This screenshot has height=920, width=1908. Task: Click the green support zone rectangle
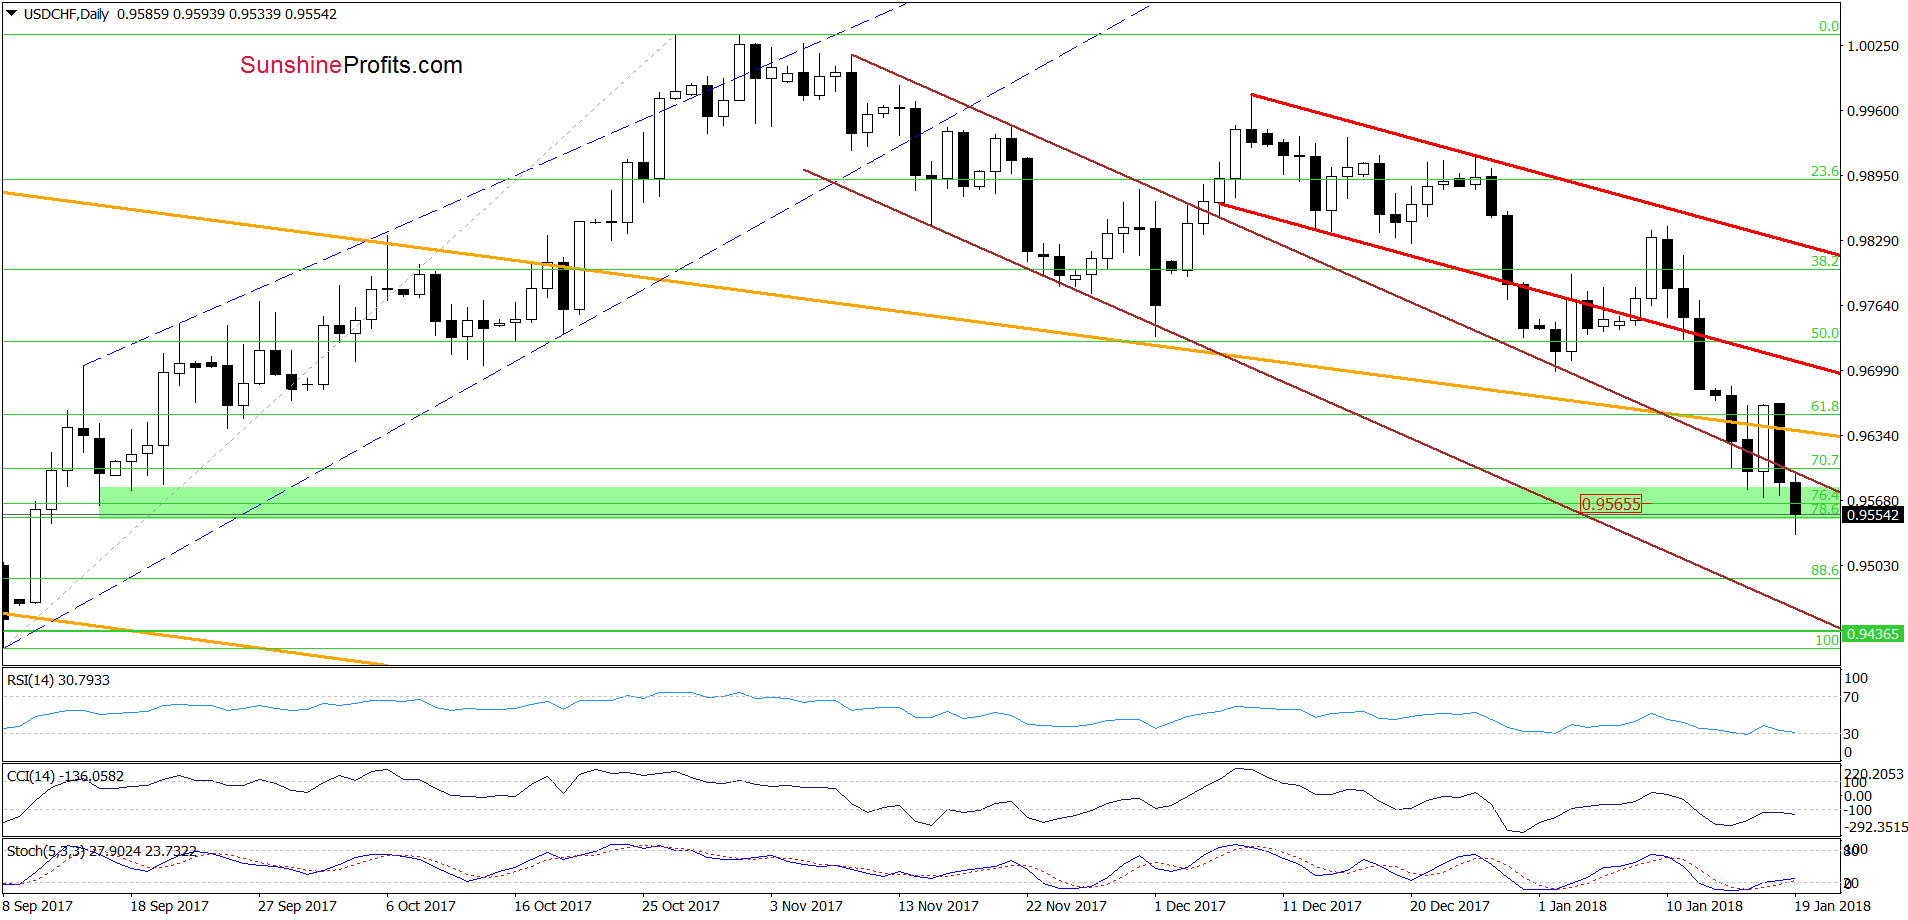969,502
